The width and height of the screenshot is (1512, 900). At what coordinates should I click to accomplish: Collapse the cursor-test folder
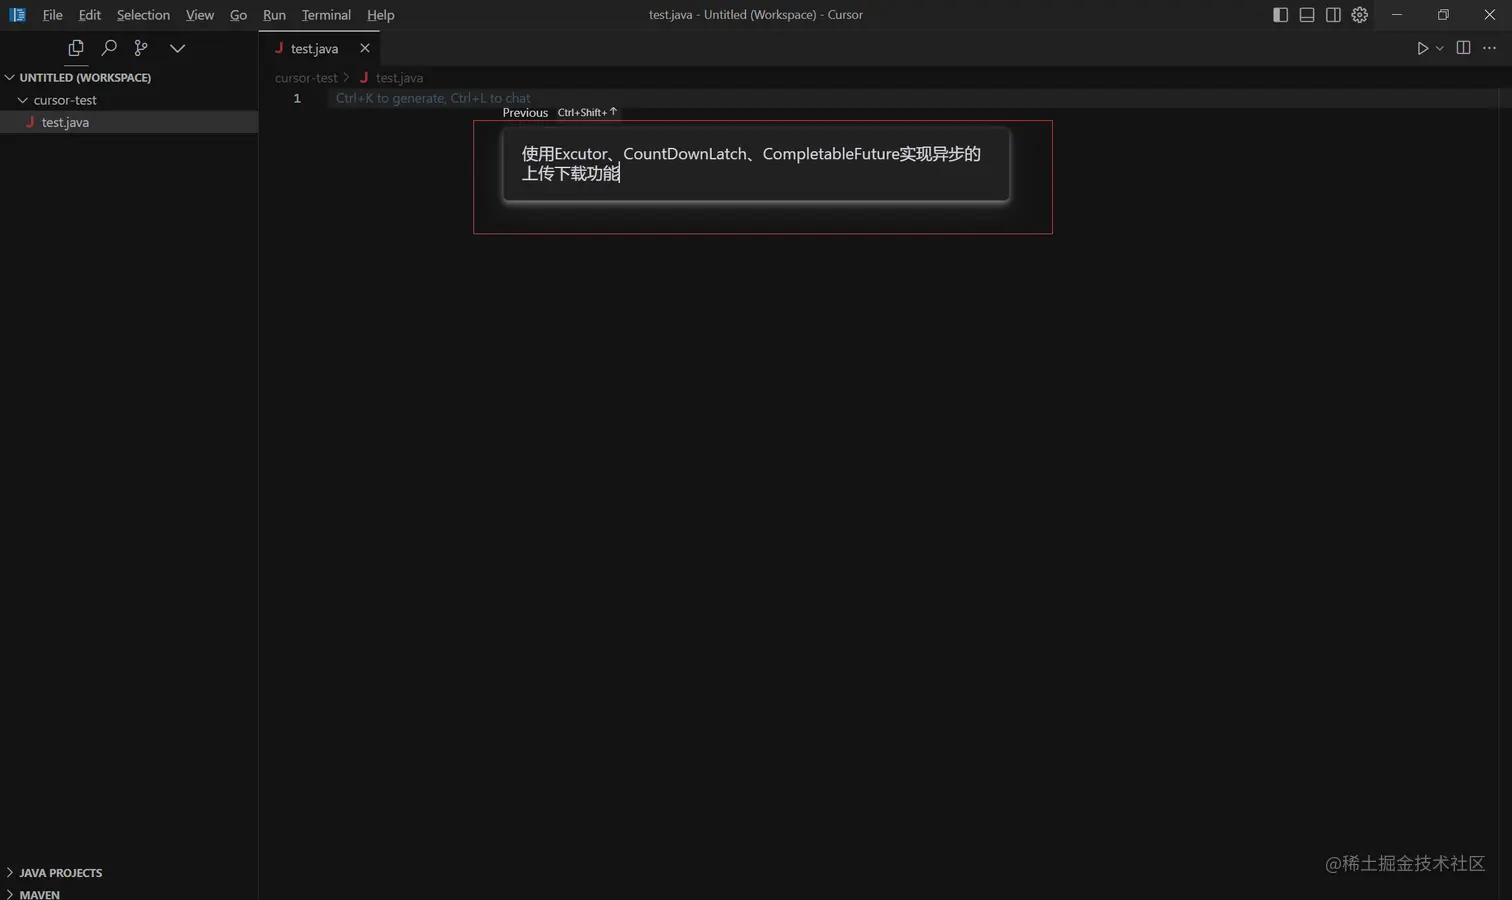coord(65,100)
